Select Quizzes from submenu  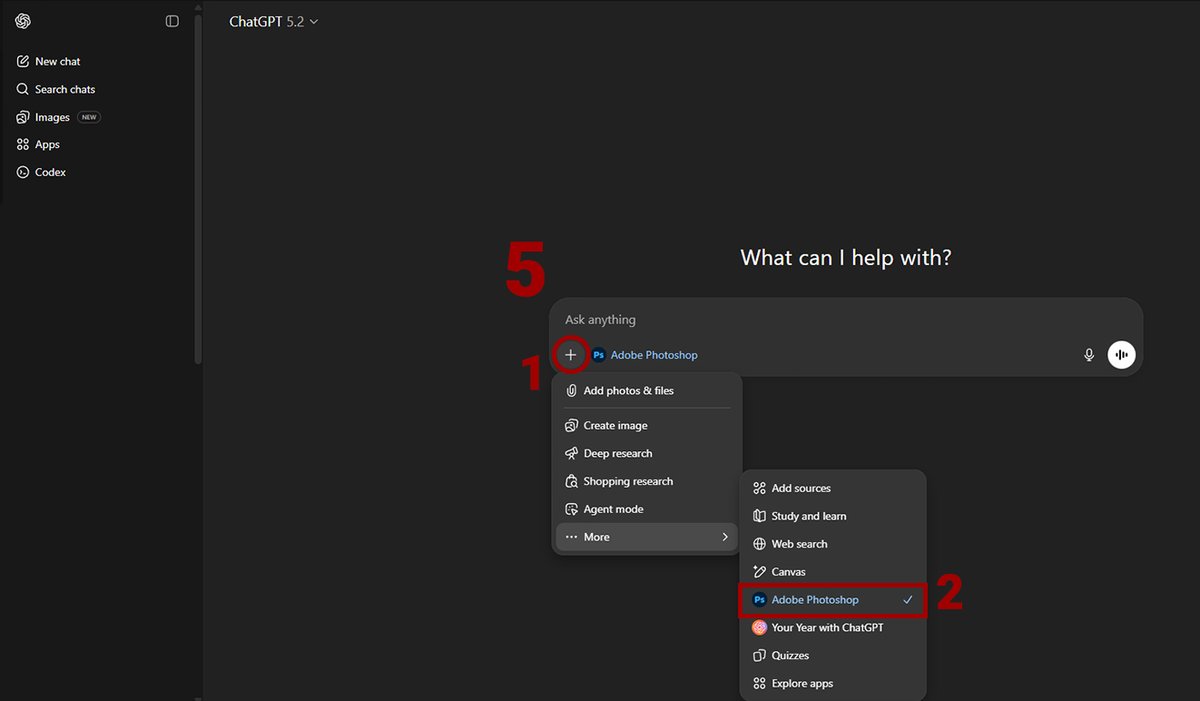(x=833, y=656)
